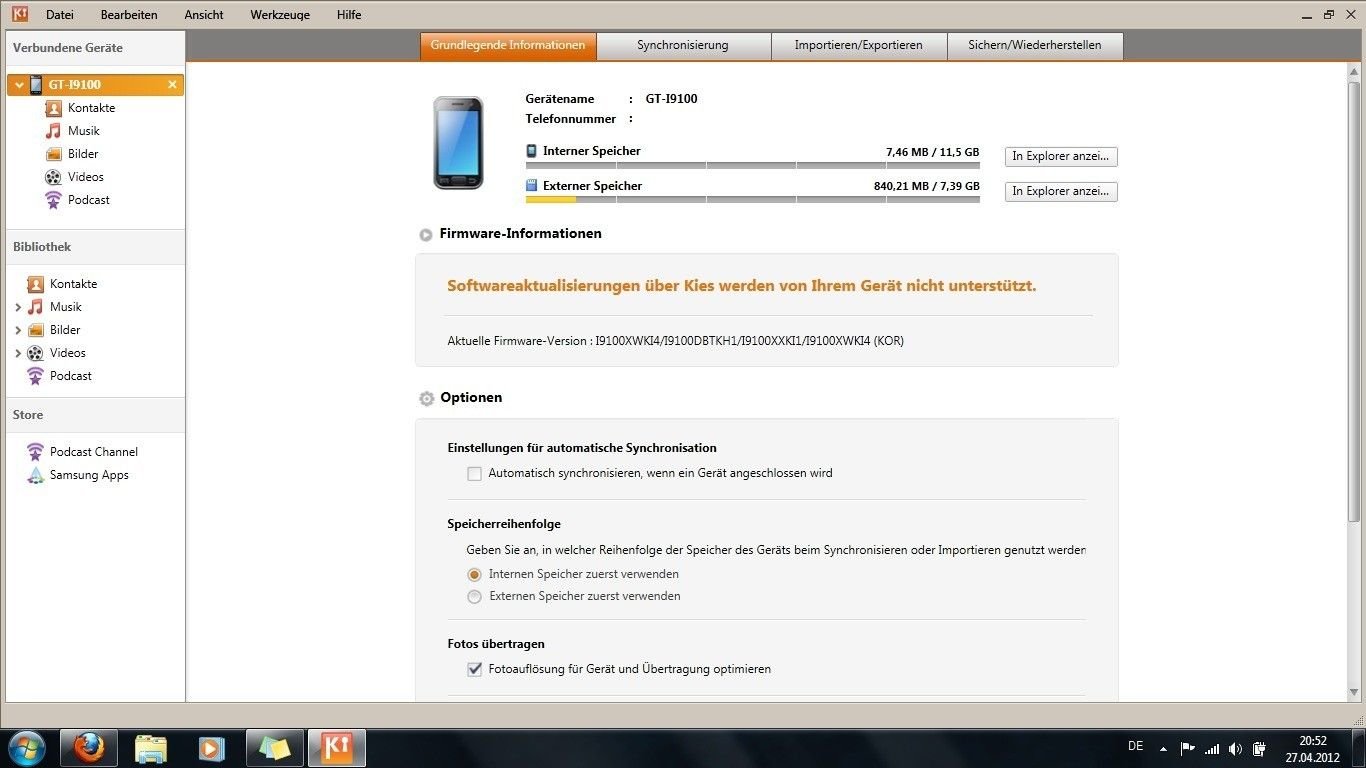The image size is (1366, 768).
Task: Disconnect GT-I9100 with X button
Action: pyautogui.click(x=172, y=85)
